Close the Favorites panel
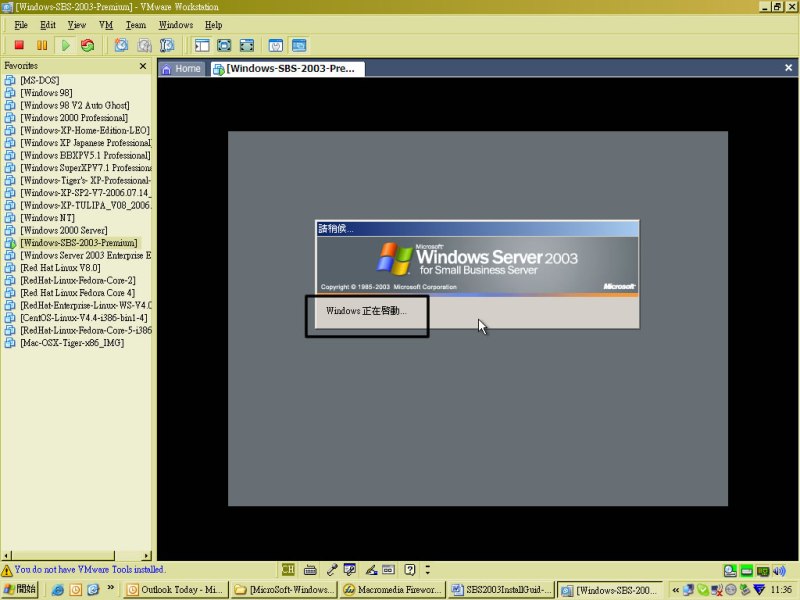Viewport: 800px width, 600px height. pyautogui.click(x=143, y=66)
